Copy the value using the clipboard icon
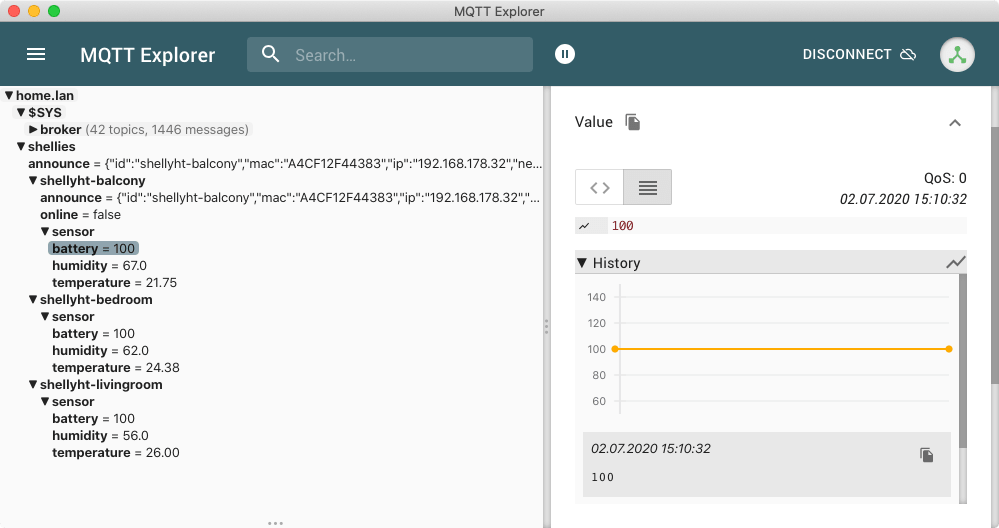The height and width of the screenshot is (528, 999). [x=633, y=122]
